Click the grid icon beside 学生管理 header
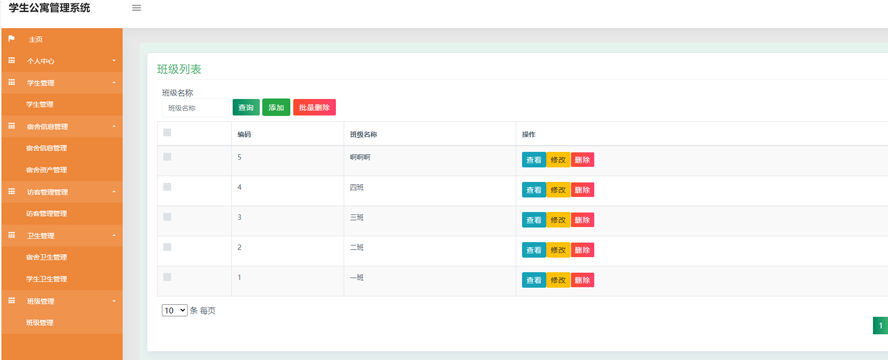 tap(11, 83)
